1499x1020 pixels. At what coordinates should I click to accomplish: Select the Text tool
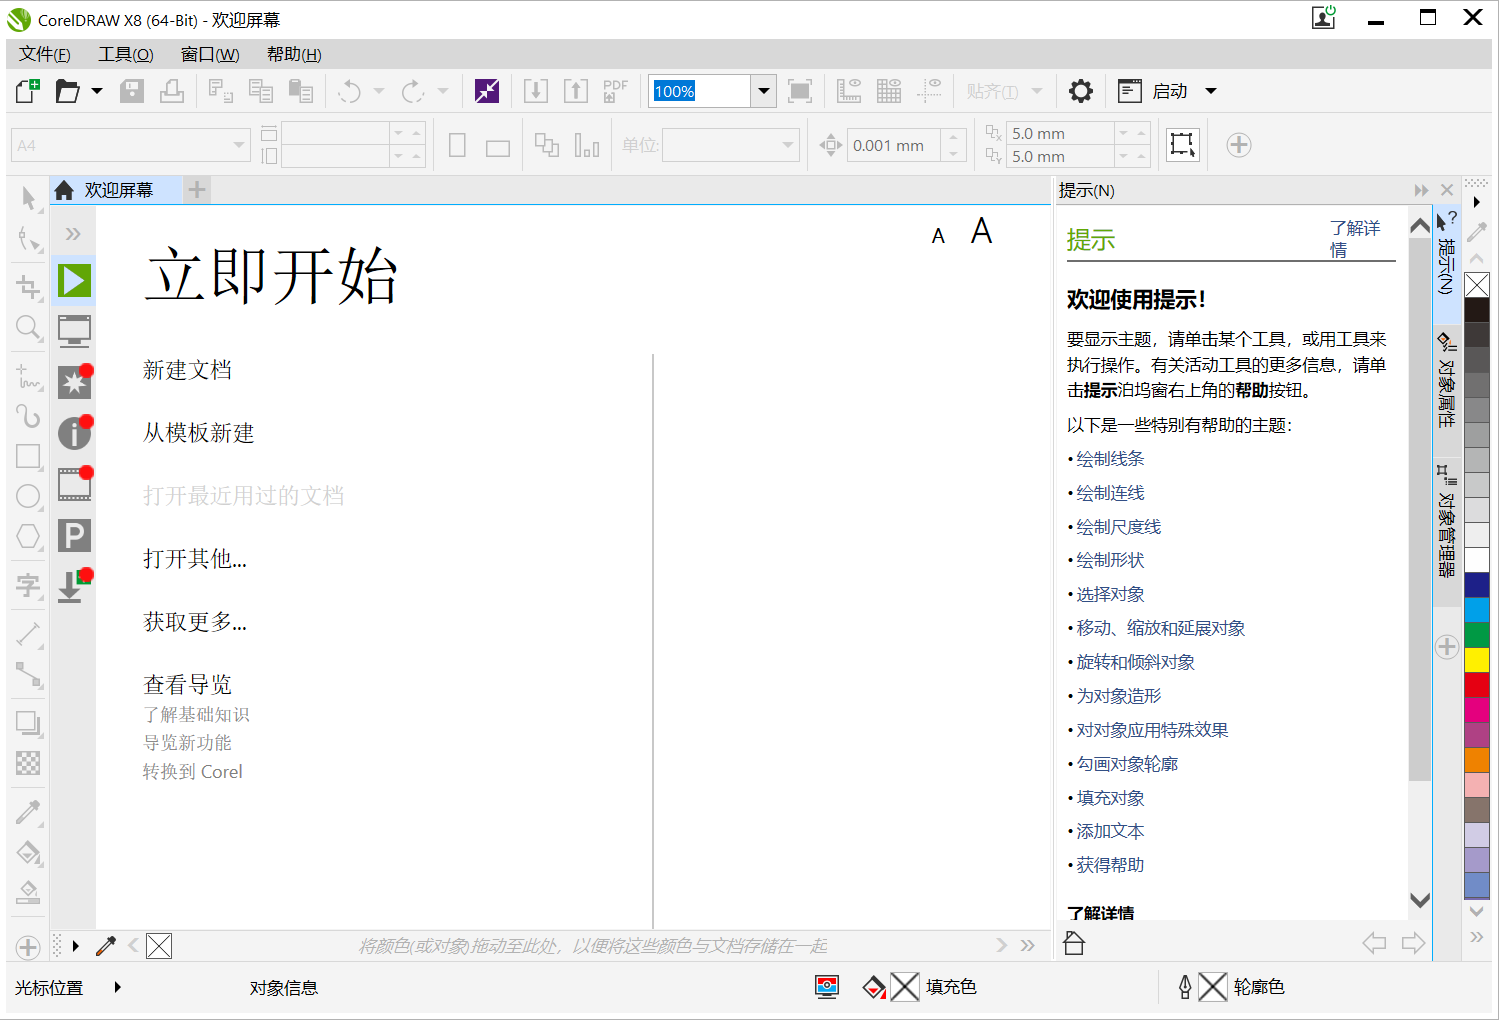tap(28, 586)
